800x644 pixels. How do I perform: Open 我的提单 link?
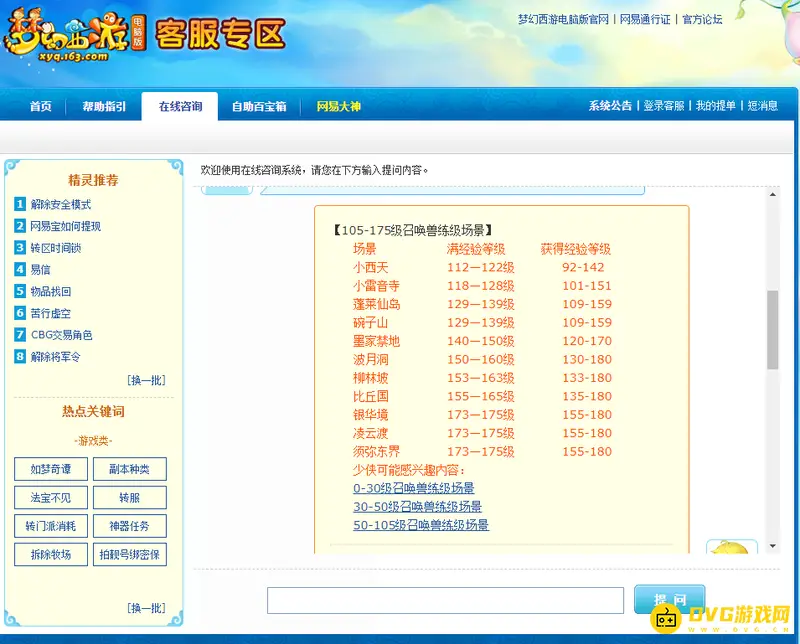point(716,106)
